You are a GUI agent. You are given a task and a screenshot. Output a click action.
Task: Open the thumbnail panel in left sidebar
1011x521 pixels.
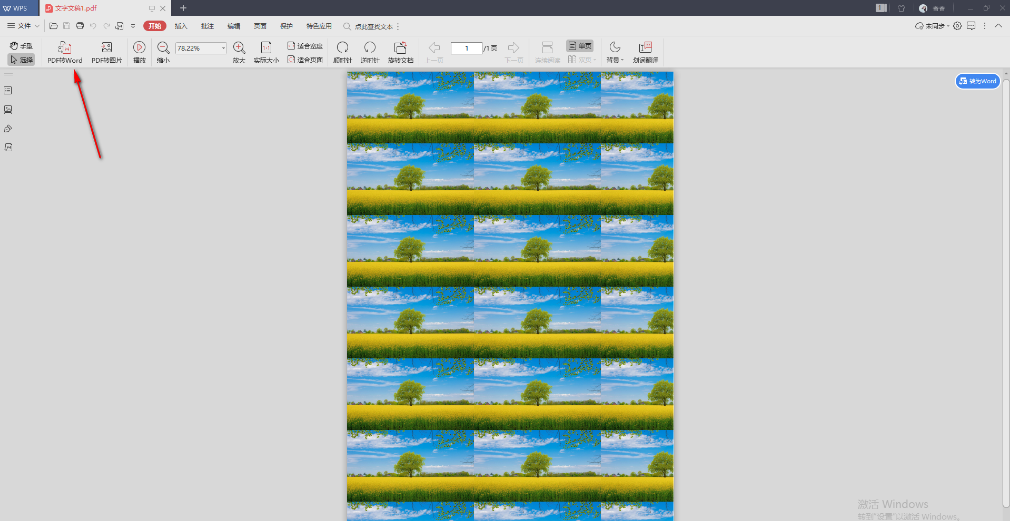[x=9, y=109]
